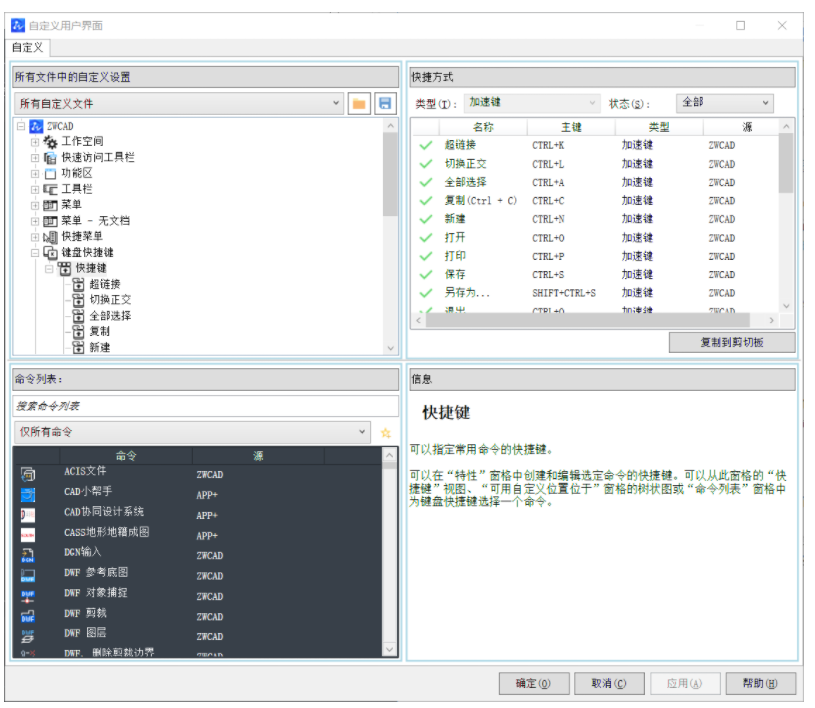Open the 状态 全部 dropdown
The height and width of the screenshot is (708, 815).
pyautogui.click(x=725, y=103)
